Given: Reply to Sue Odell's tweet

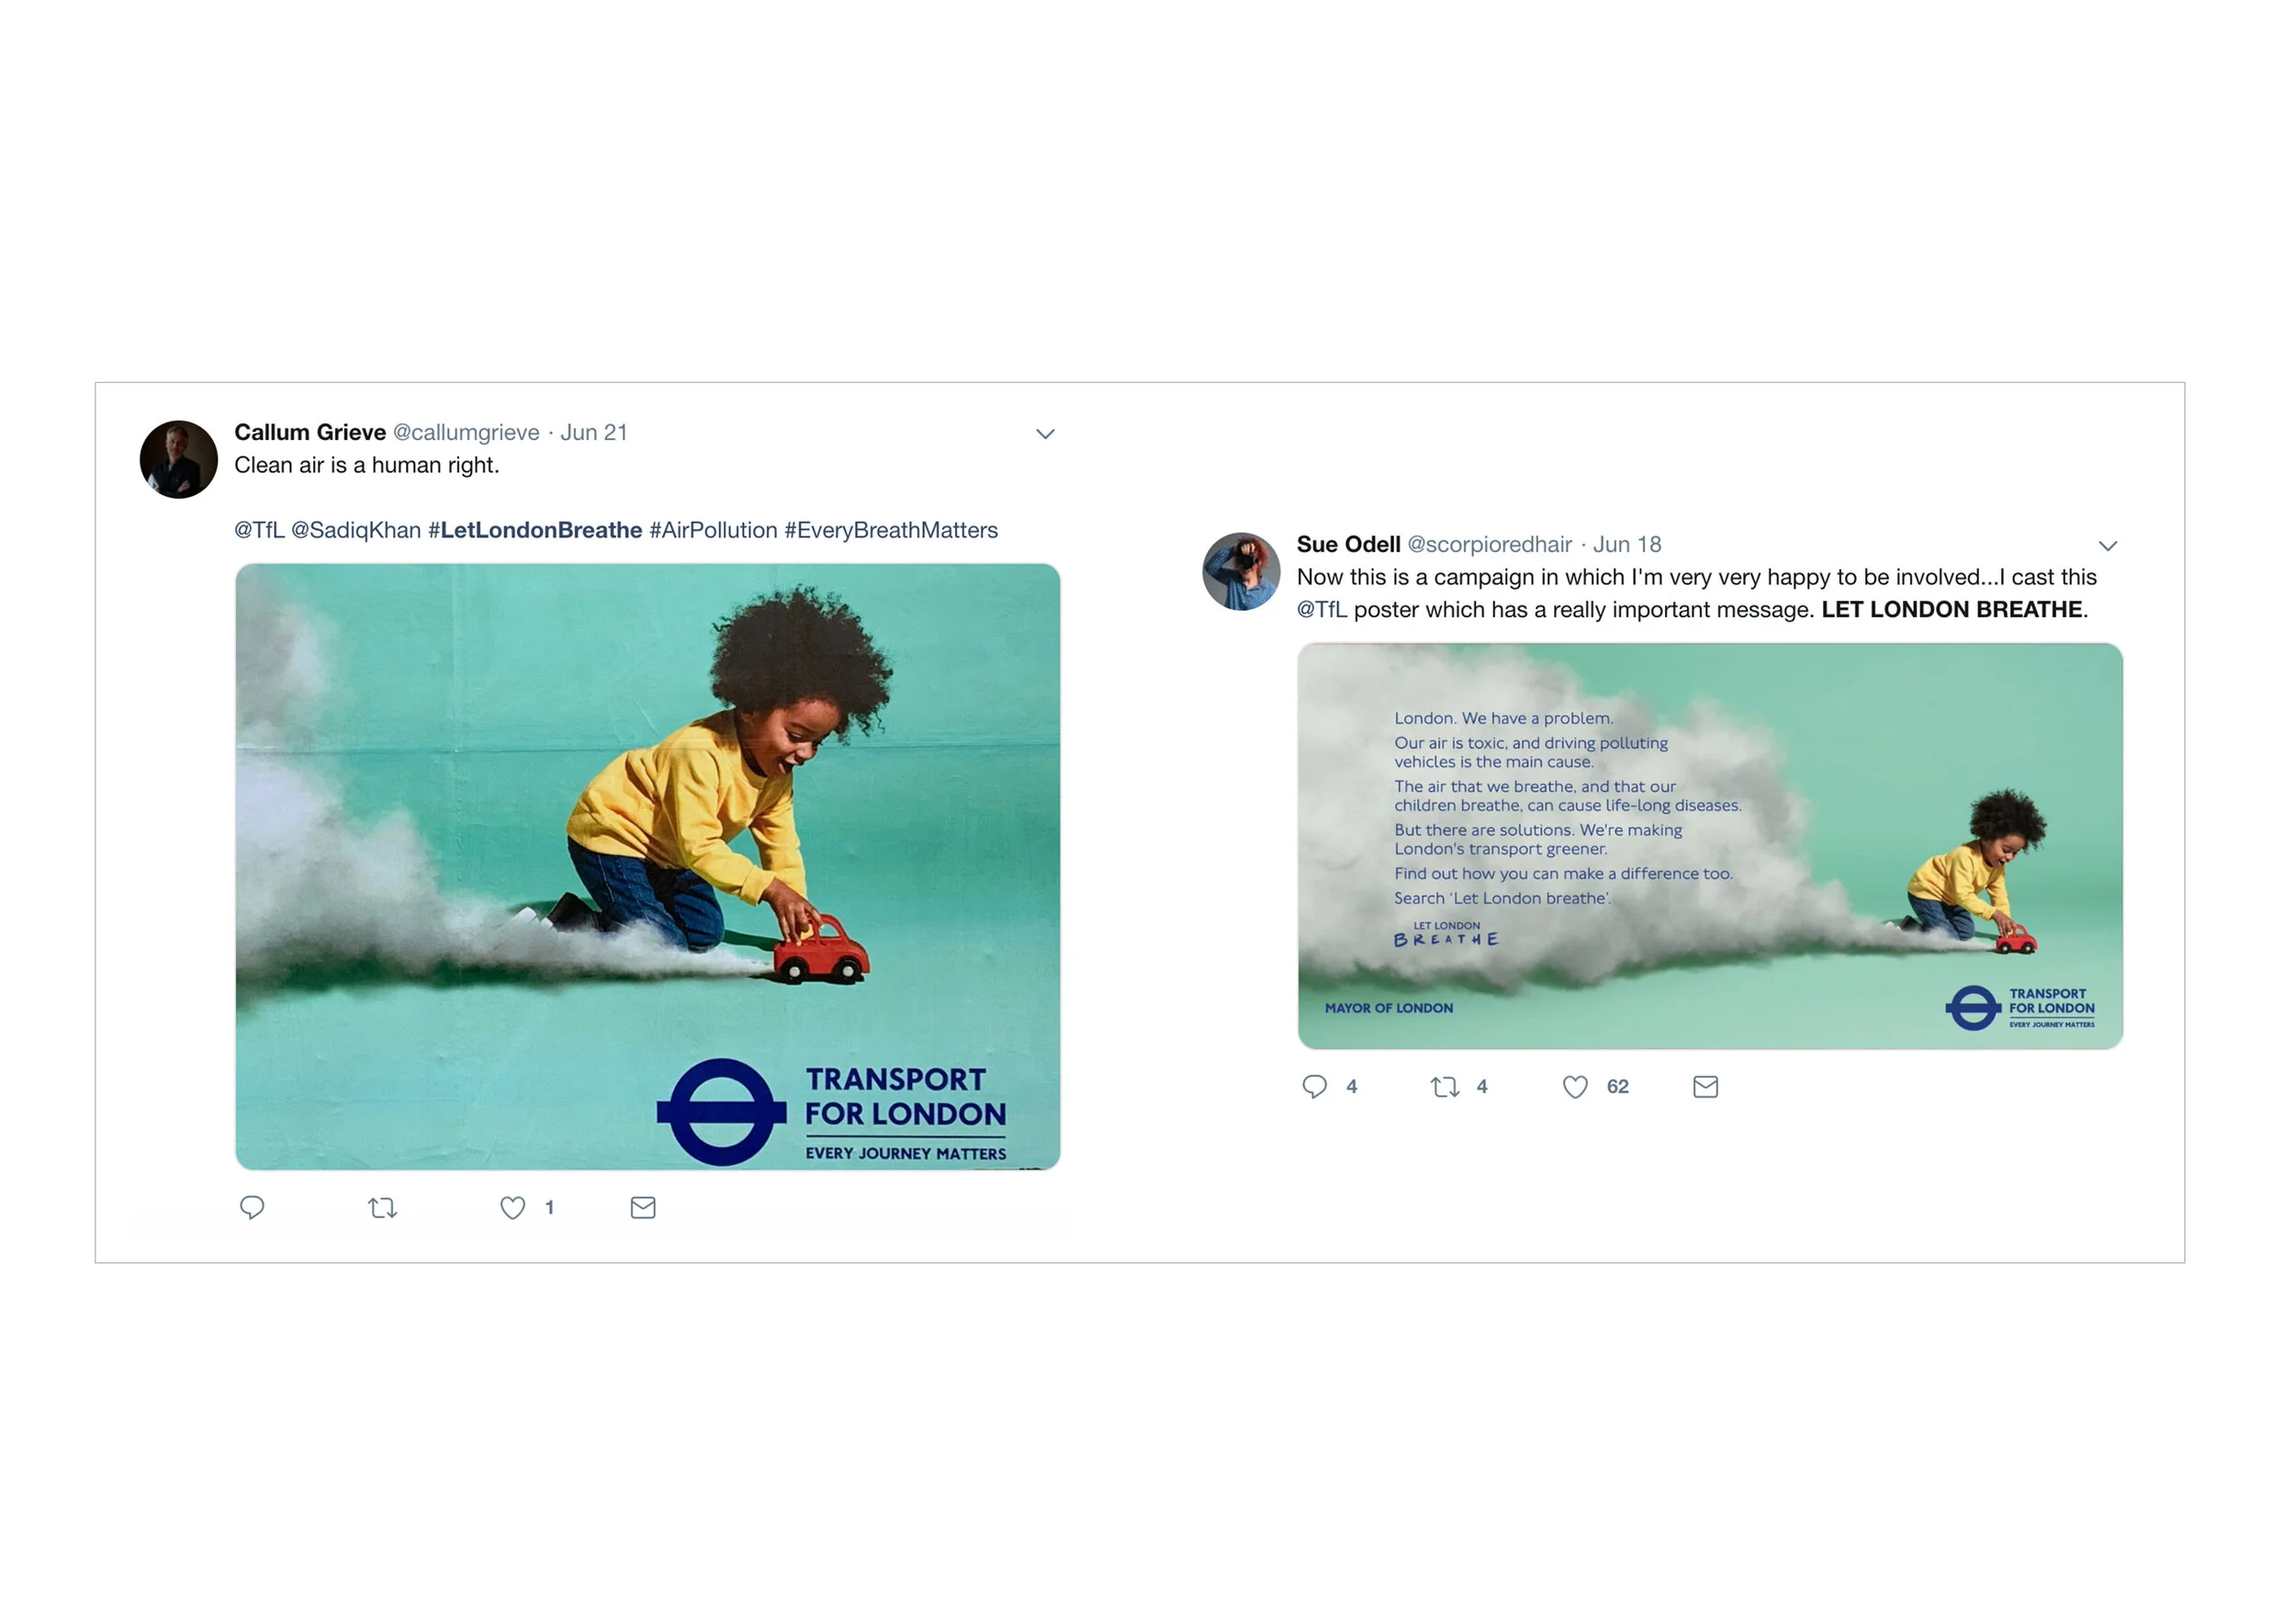Looking at the screenshot, I should (x=1314, y=1086).
